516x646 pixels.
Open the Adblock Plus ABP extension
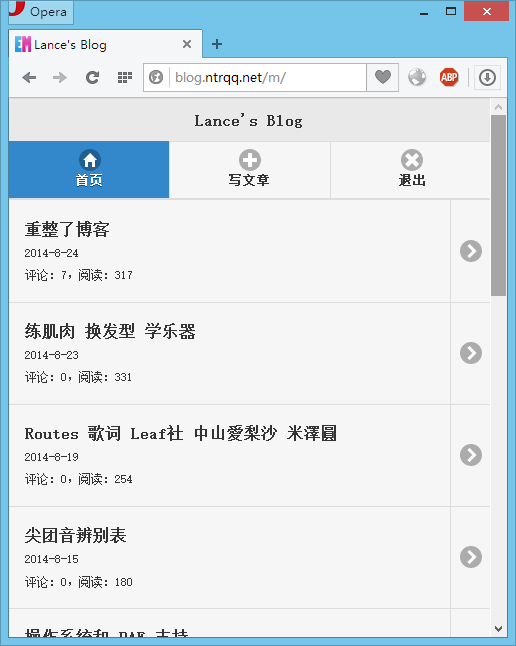(x=449, y=77)
